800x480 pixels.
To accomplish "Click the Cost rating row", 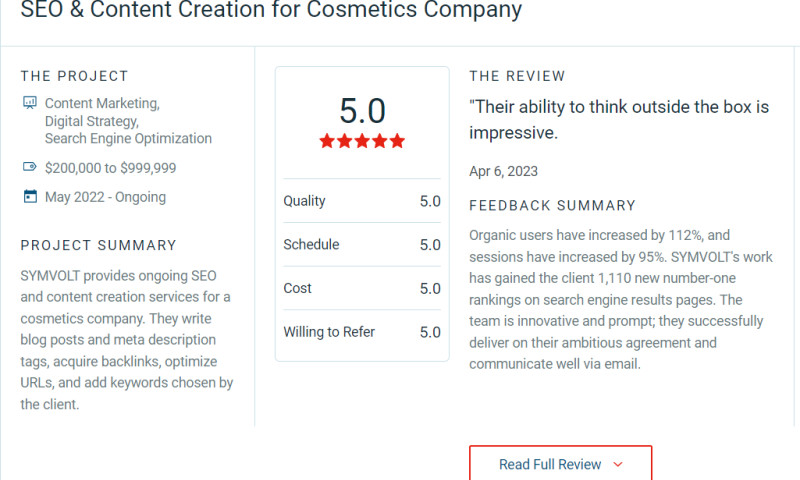I will 362,289.
